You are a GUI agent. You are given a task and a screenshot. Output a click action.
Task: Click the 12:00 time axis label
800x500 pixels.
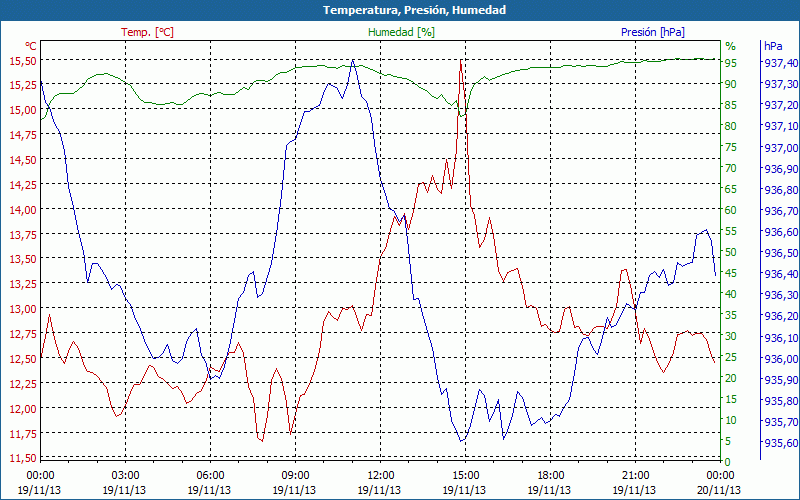point(381,476)
